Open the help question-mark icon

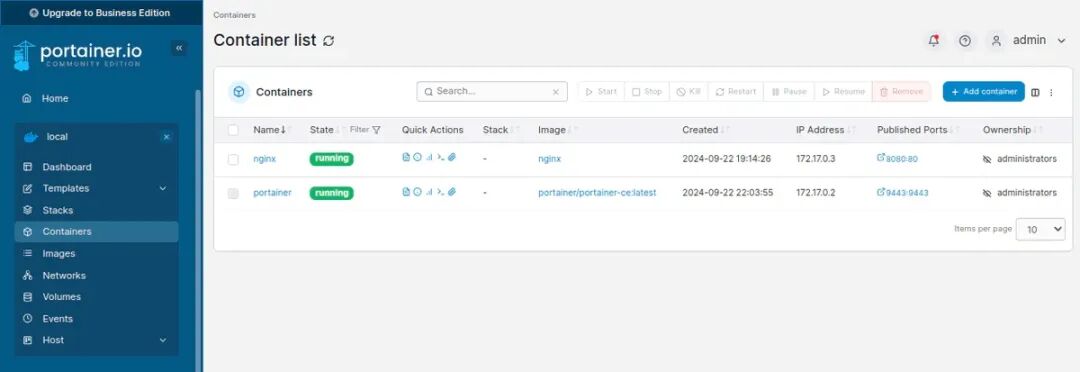coord(965,41)
